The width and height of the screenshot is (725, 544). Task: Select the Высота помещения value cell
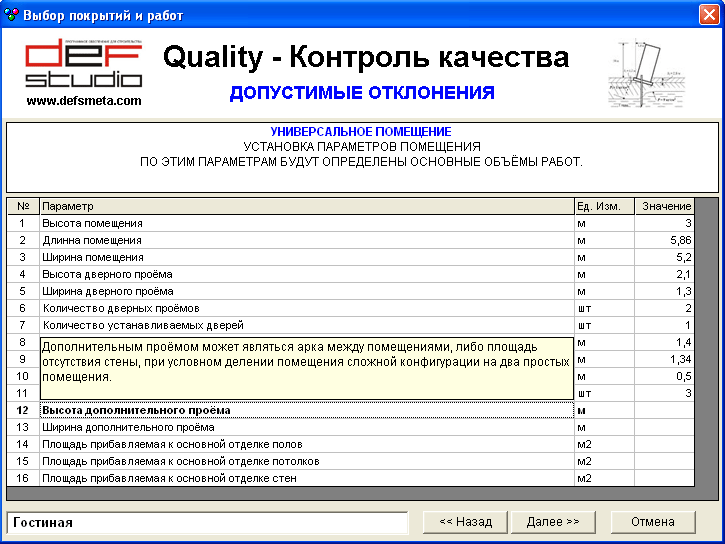663,224
